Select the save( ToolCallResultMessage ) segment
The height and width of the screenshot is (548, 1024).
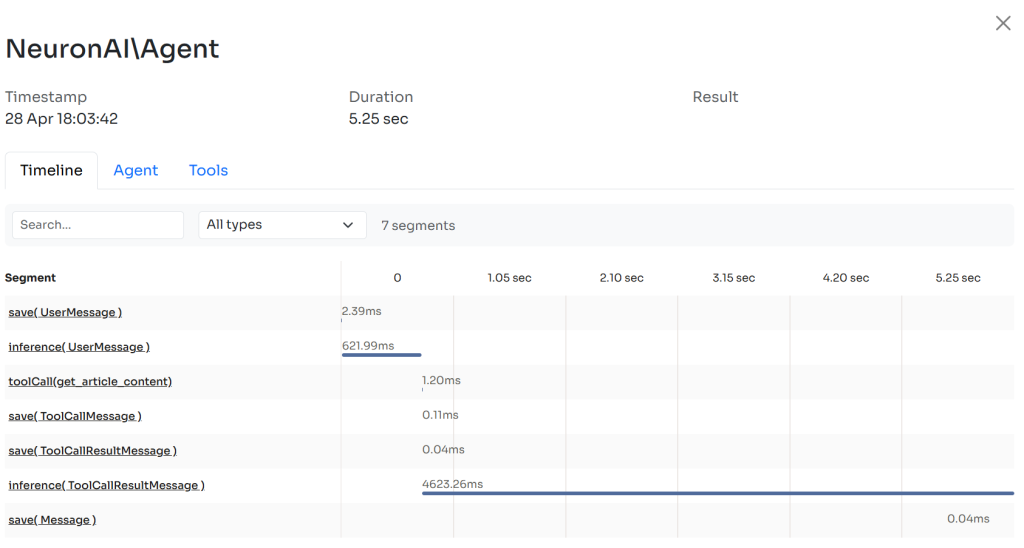pyautogui.click(x=92, y=451)
